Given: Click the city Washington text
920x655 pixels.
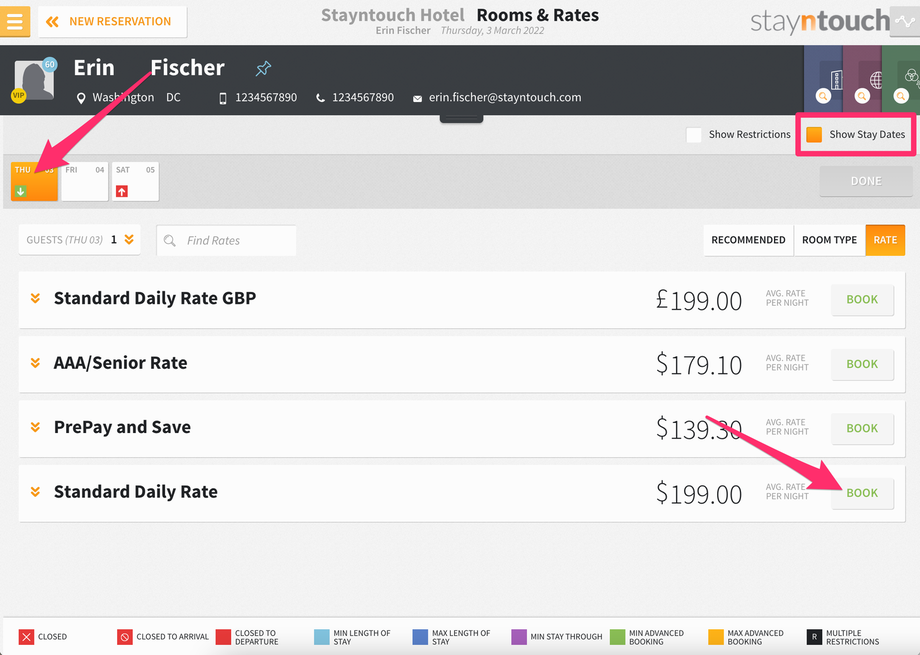Looking at the screenshot, I should [x=123, y=97].
